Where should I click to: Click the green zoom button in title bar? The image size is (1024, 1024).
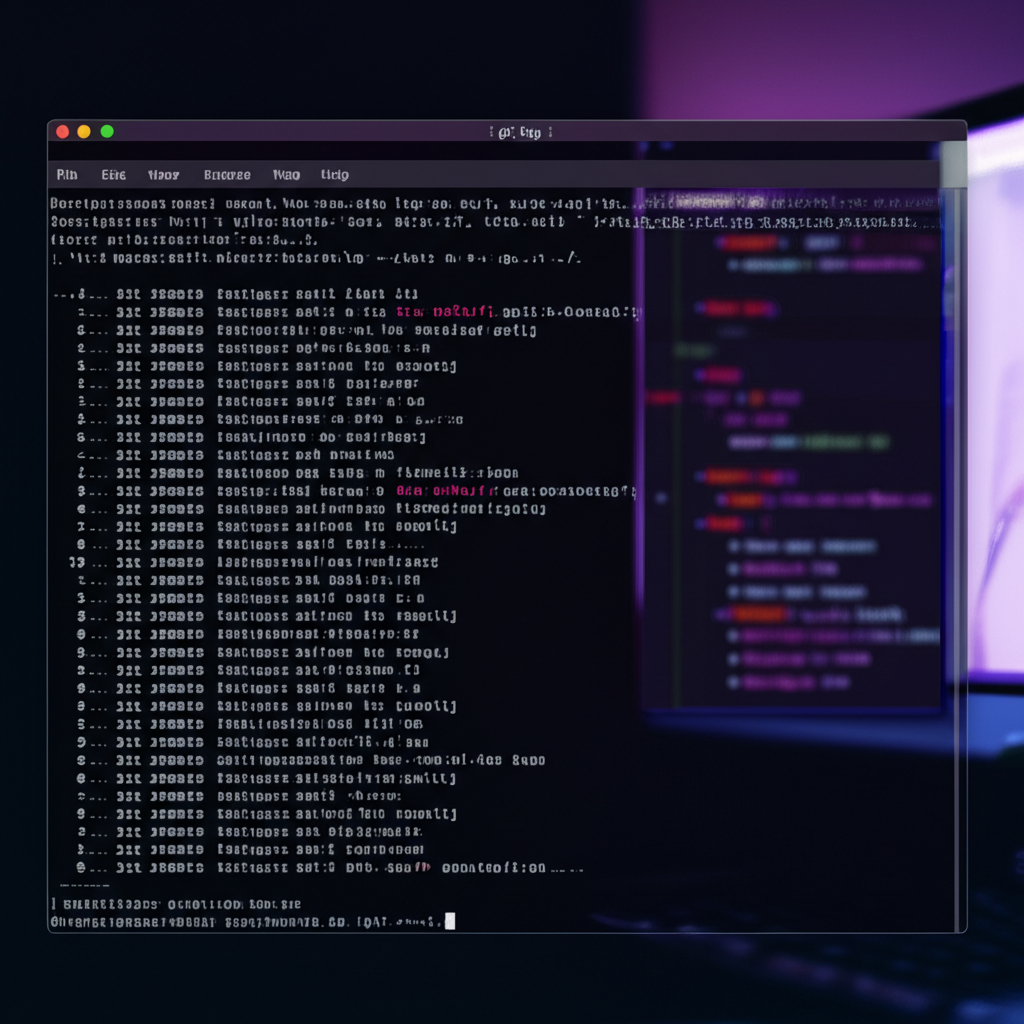(x=107, y=130)
